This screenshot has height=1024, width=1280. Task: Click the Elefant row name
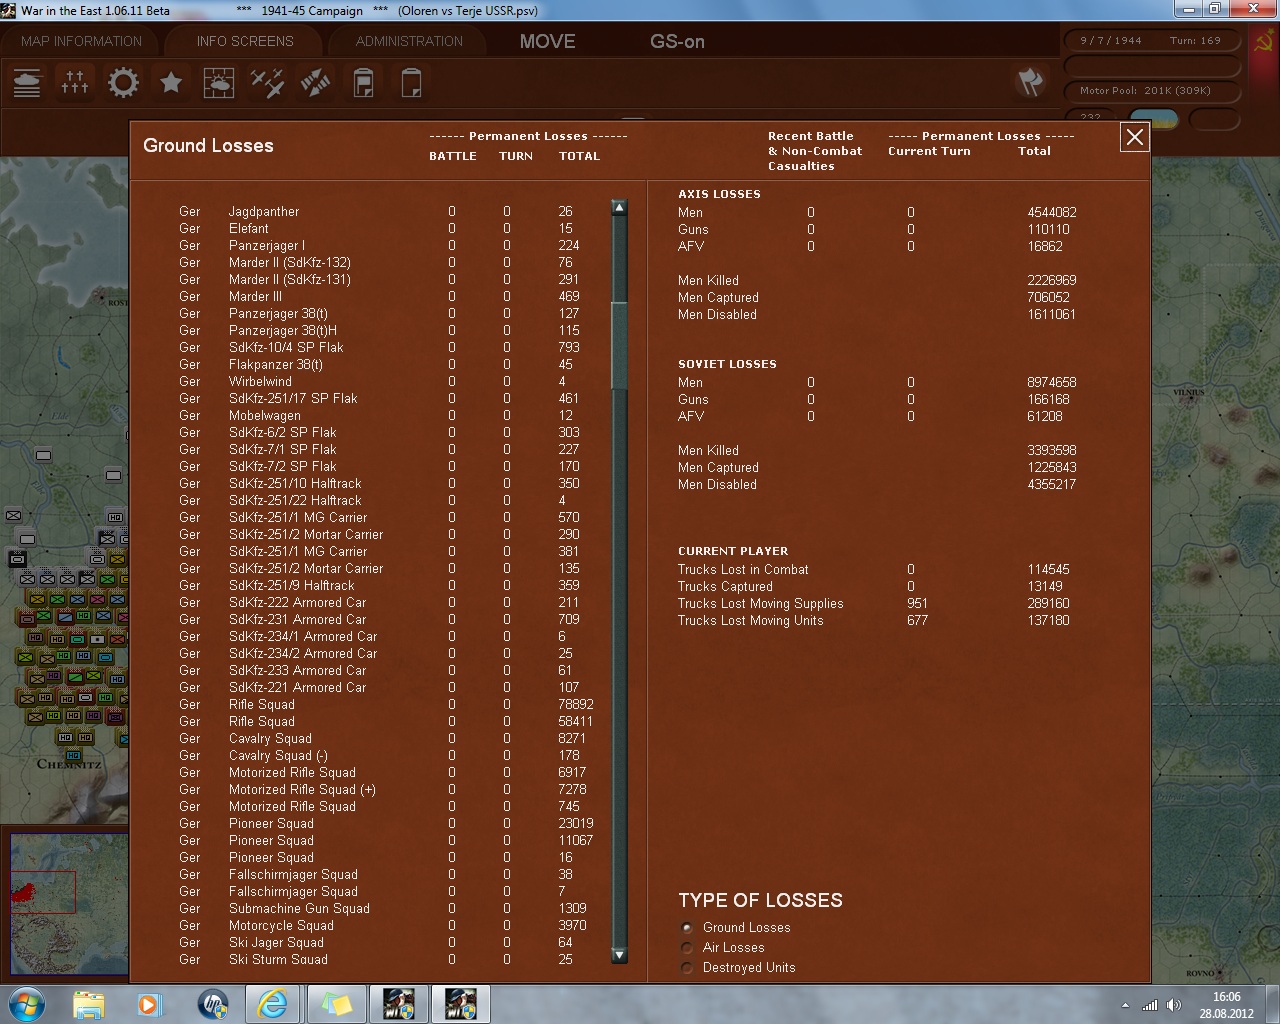tap(249, 228)
